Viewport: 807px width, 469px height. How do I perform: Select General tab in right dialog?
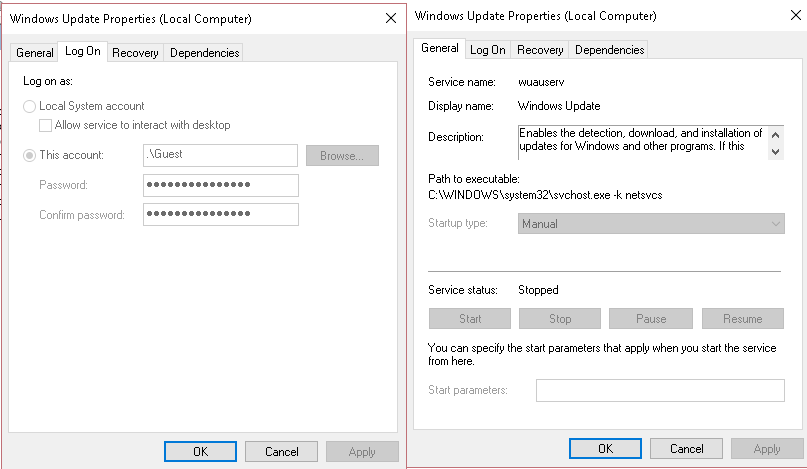pyautogui.click(x=440, y=48)
